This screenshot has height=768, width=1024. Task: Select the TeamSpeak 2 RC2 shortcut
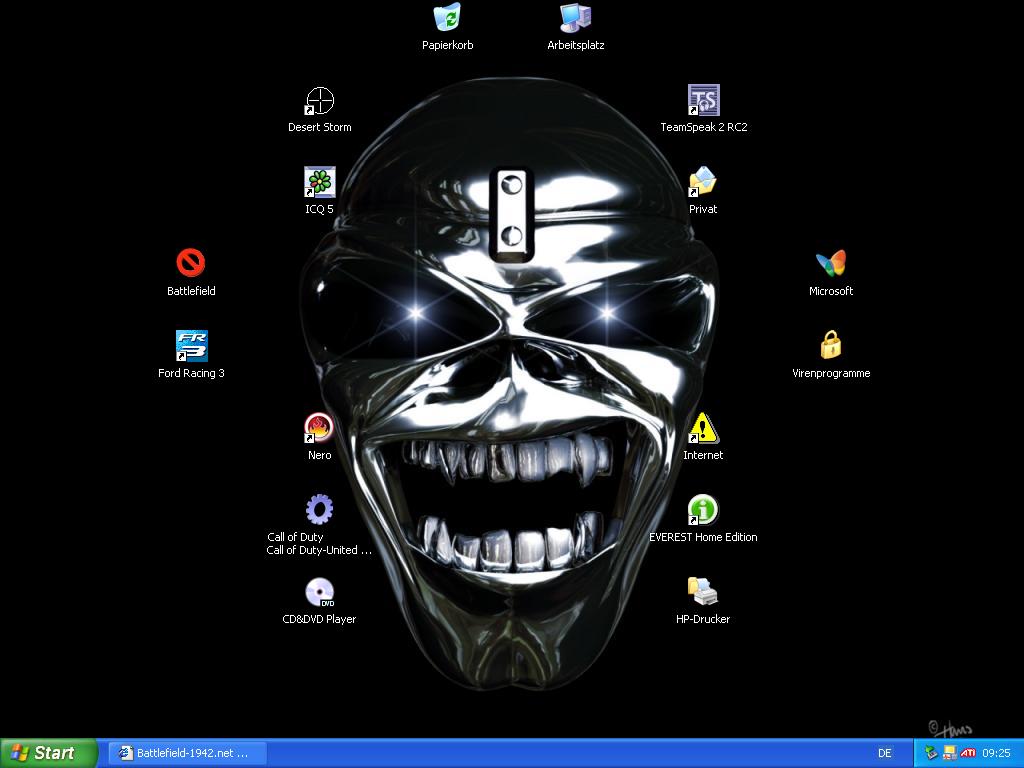click(x=703, y=101)
